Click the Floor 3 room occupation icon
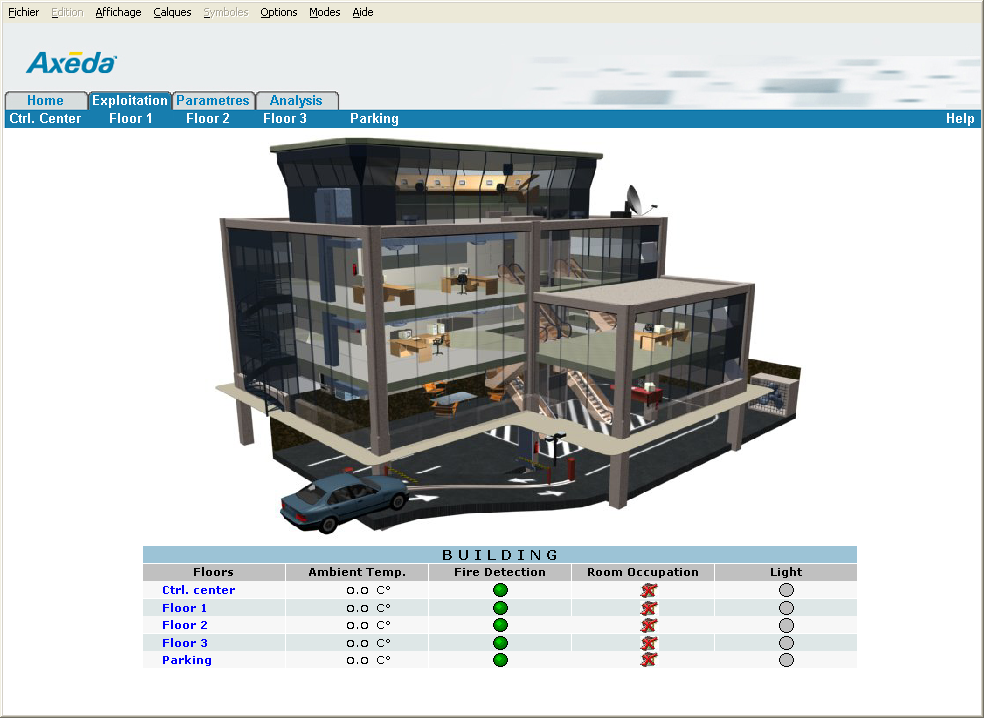Image resolution: width=984 pixels, height=718 pixels. [x=649, y=643]
